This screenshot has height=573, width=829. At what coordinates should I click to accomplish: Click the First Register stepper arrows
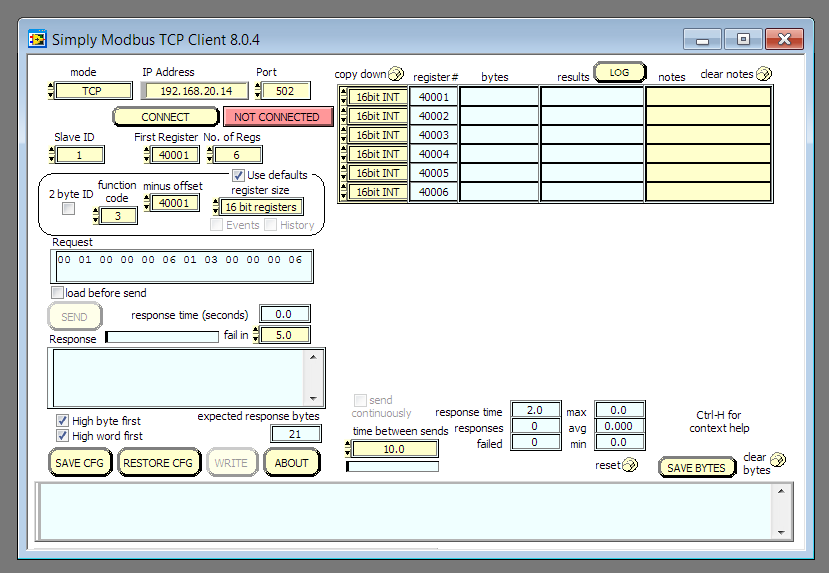coord(147,155)
